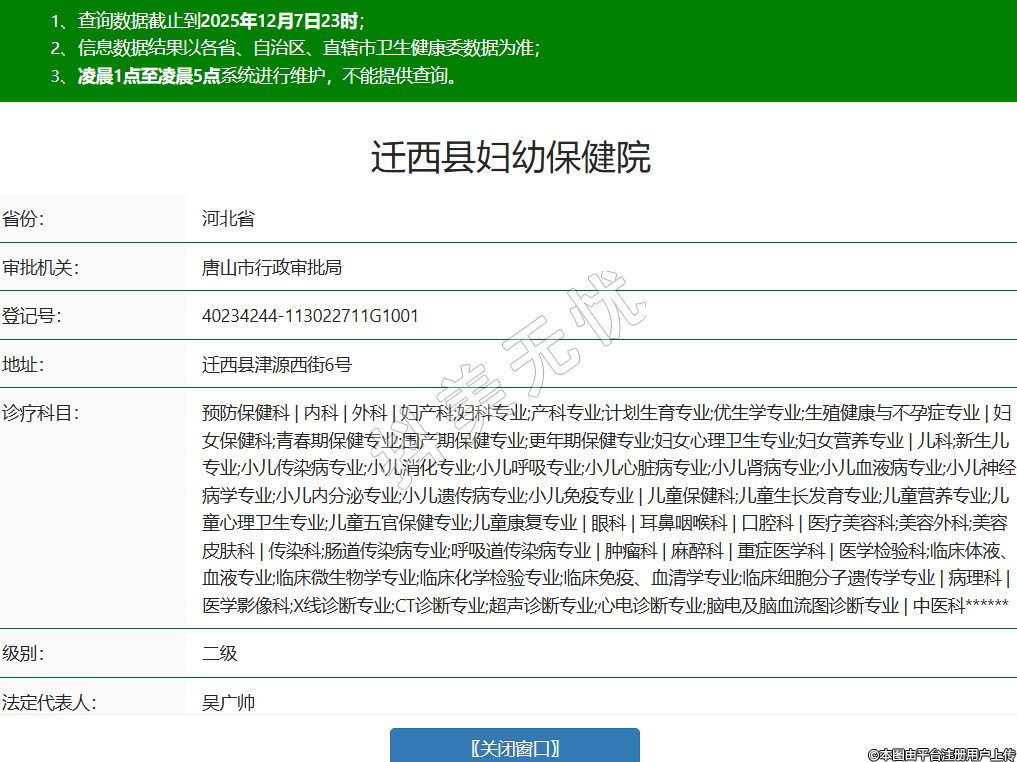Click the bold date 2025年12月7日23时
The height and width of the screenshot is (762, 1017).
coord(279,20)
